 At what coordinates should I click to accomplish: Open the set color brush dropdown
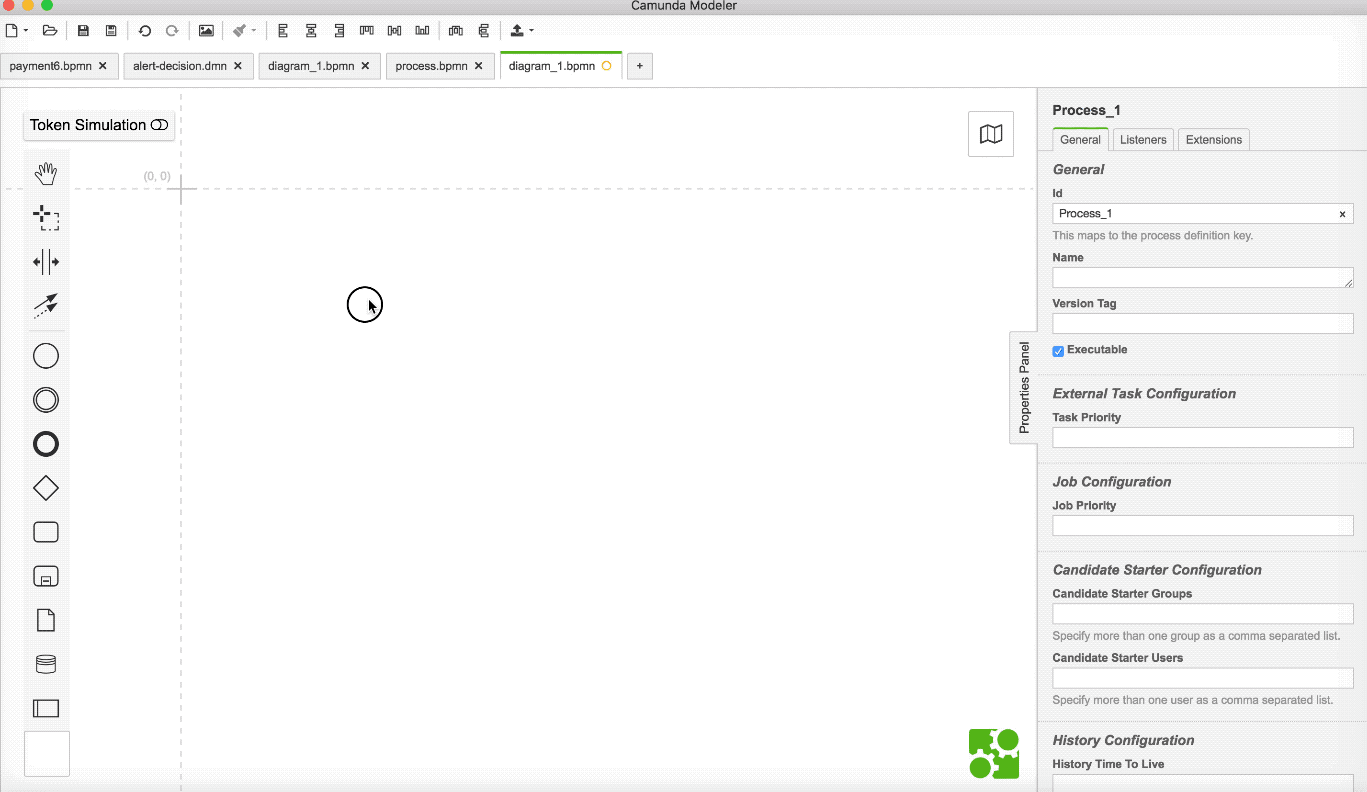coord(244,31)
